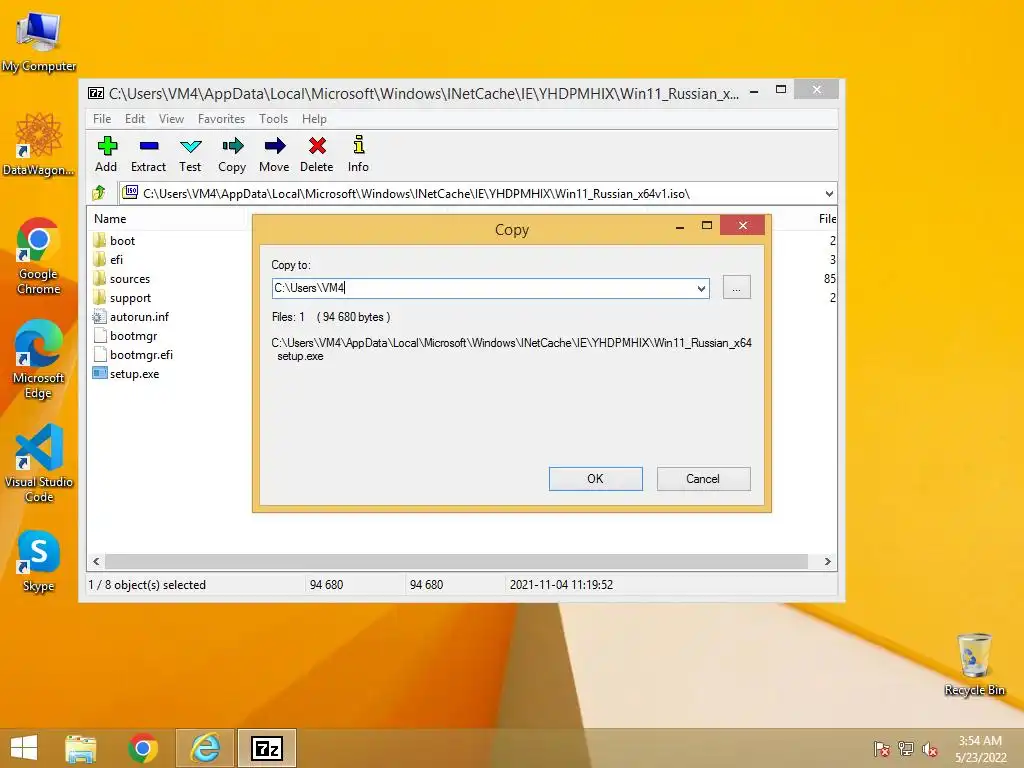1024x768 pixels.
Task: Click the network tray icon
Action: pos(906,749)
